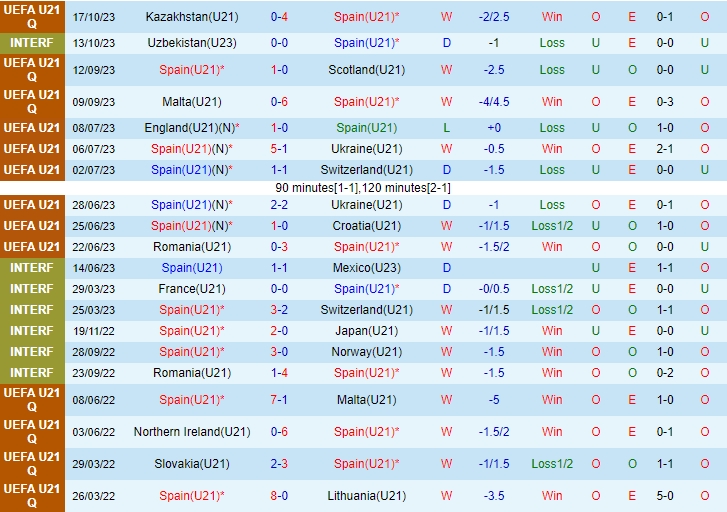The image size is (727, 512).
Task: Open the 5-1 match score link
Action: pyautogui.click(x=280, y=149)
